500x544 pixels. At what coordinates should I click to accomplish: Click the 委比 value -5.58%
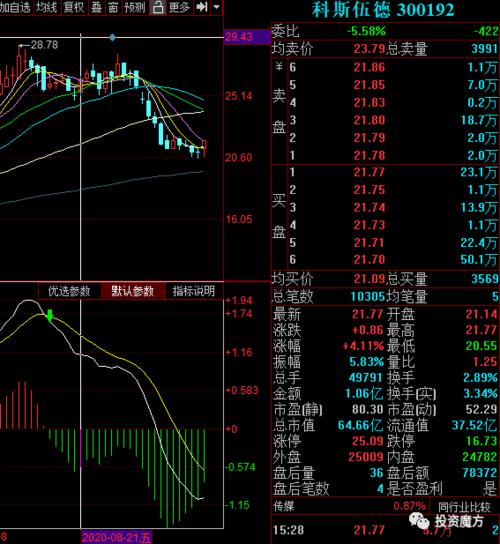[366, 31]
